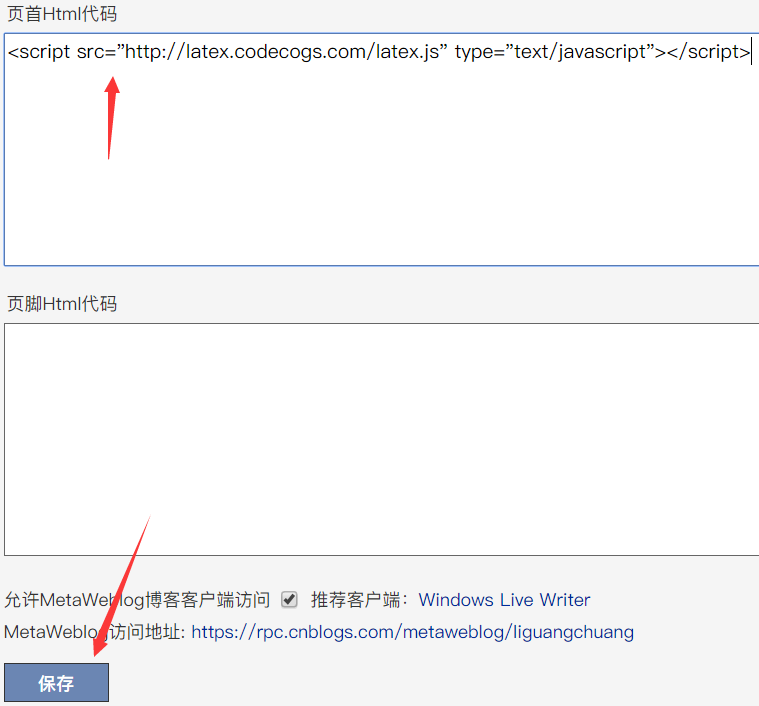Click the 推荐客户端 label text
Screen dimensions: 759x706
(x=359, y=600)
